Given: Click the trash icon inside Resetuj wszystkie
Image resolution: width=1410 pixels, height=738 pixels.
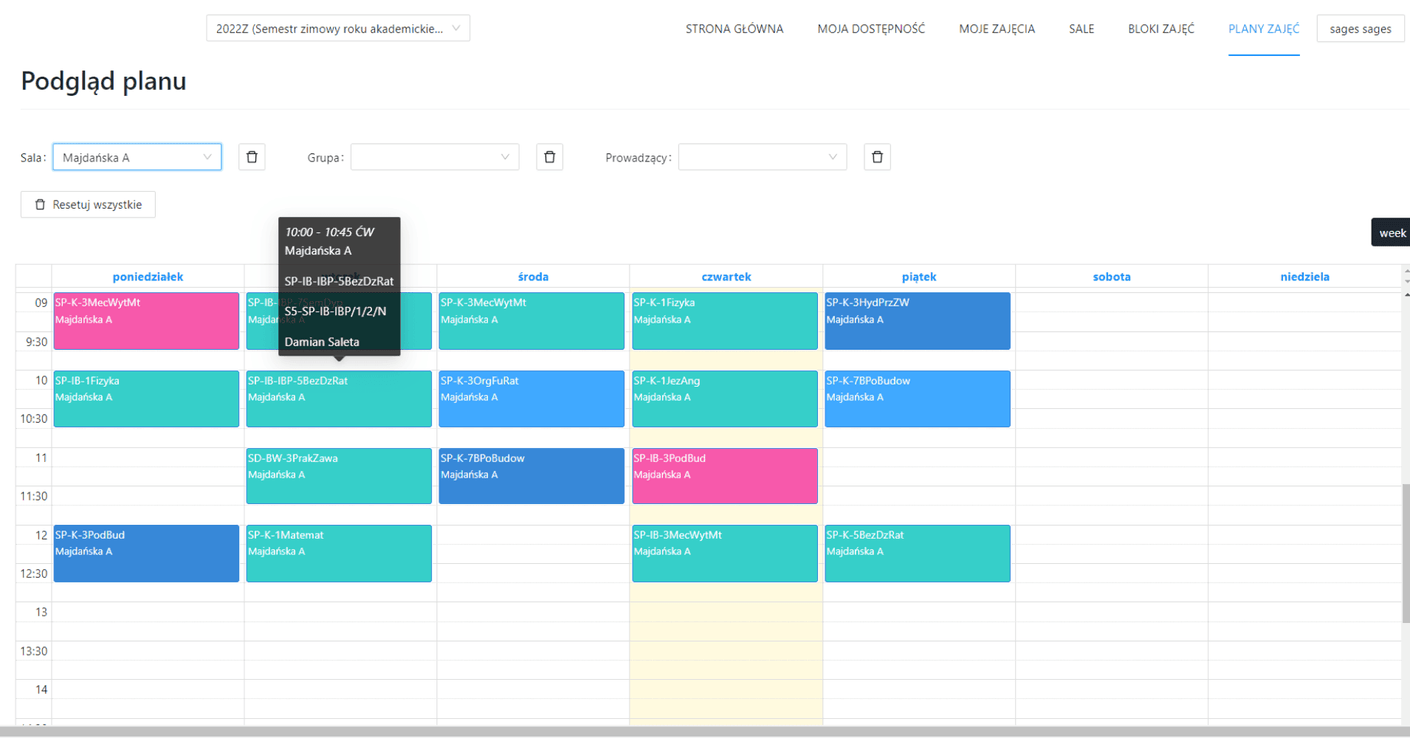Looking at the screenshot, I should pos(42,204).
